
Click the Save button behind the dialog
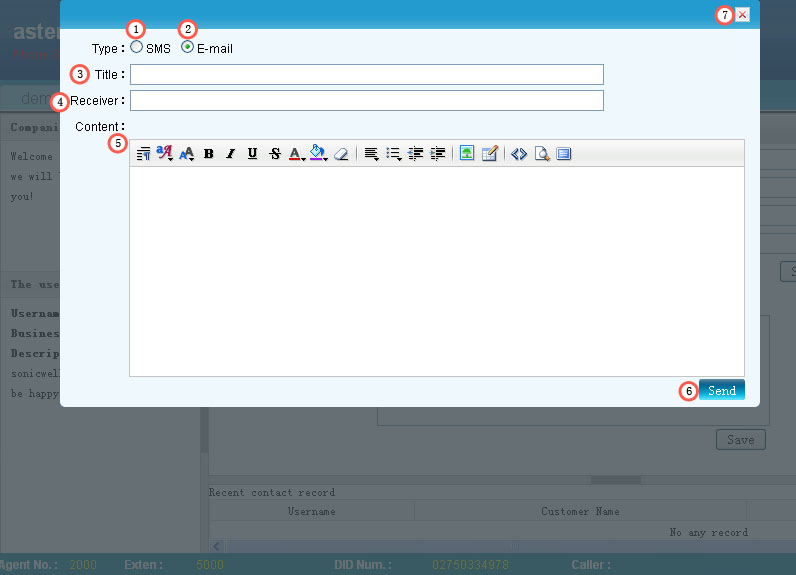click(741, 439)
